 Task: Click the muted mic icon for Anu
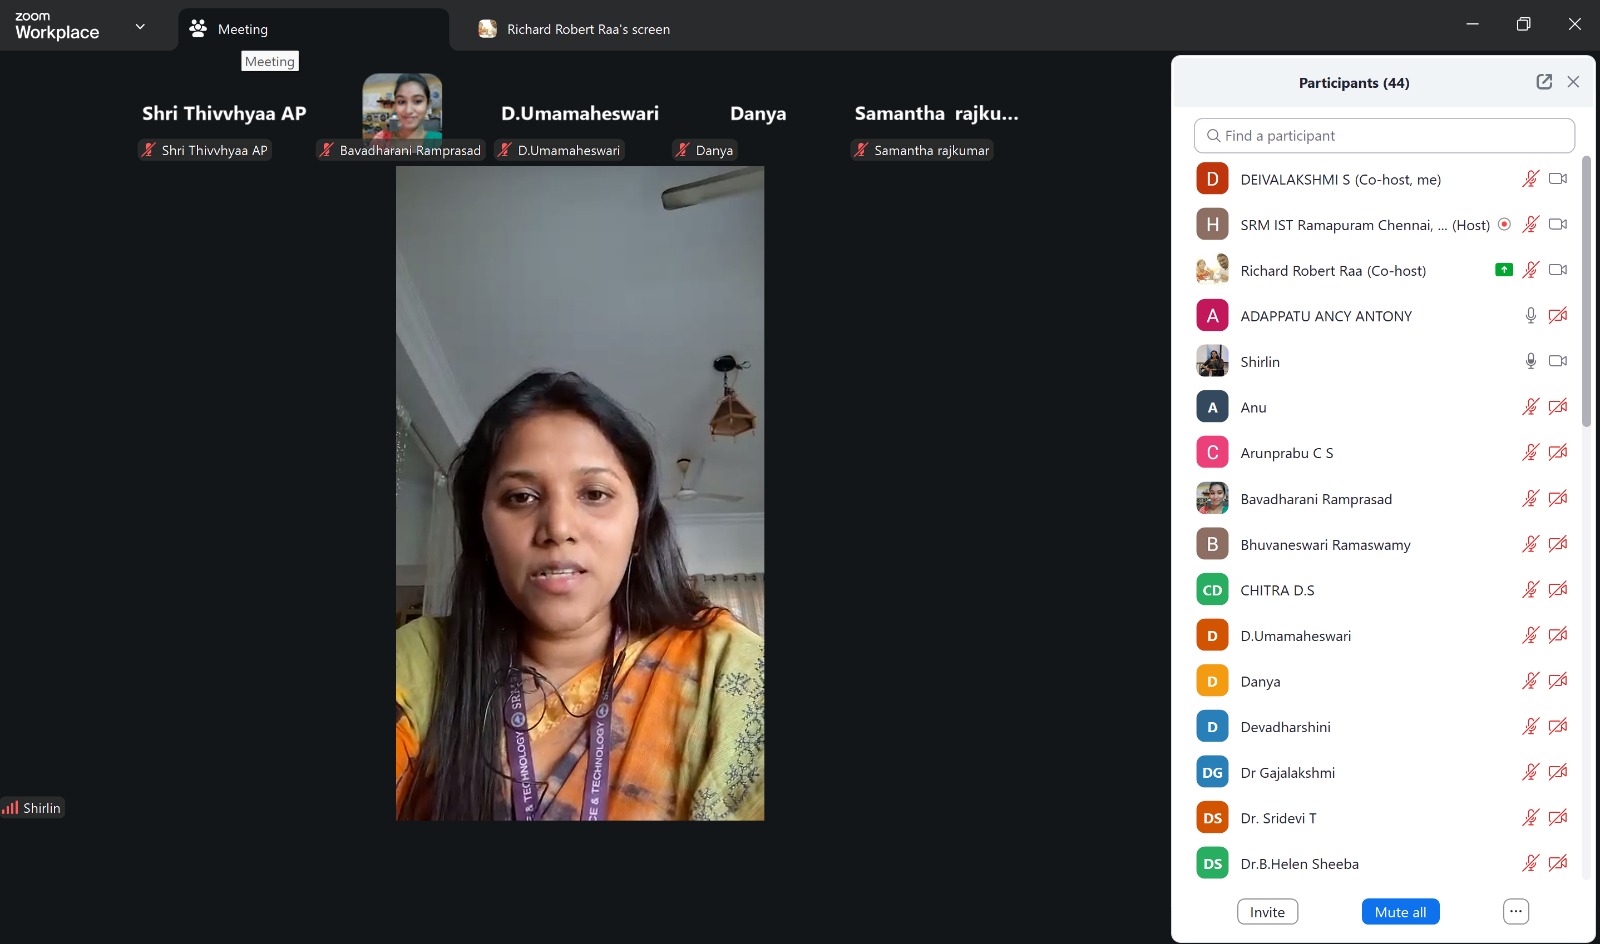(x=1530, y=407)
